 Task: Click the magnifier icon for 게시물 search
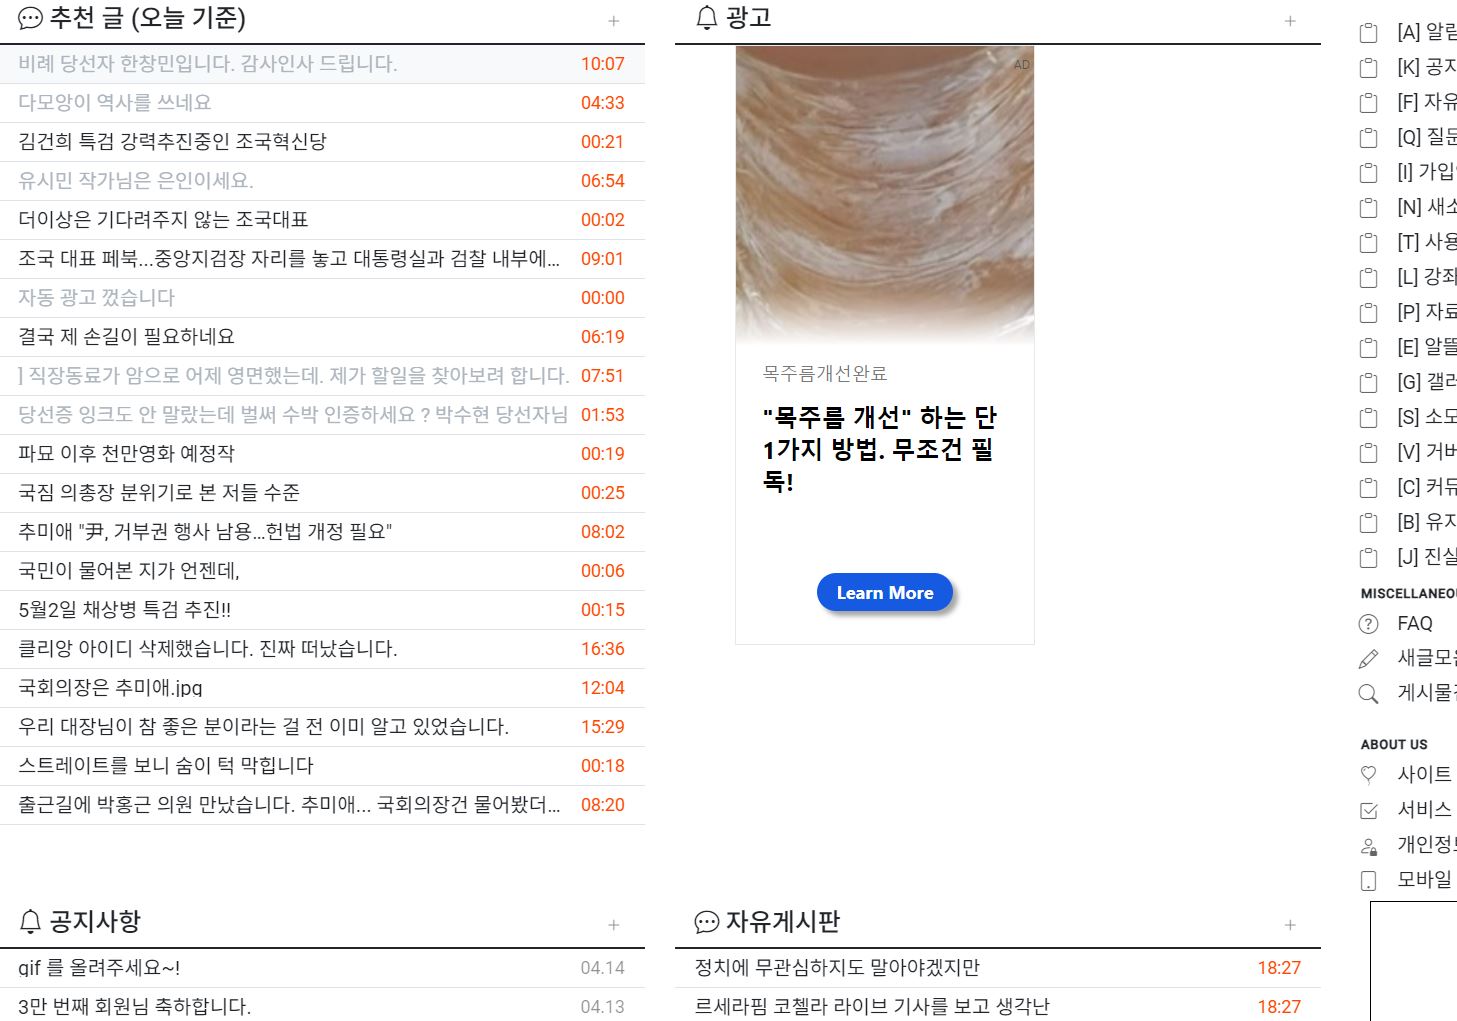click(x=1369, y=694)
